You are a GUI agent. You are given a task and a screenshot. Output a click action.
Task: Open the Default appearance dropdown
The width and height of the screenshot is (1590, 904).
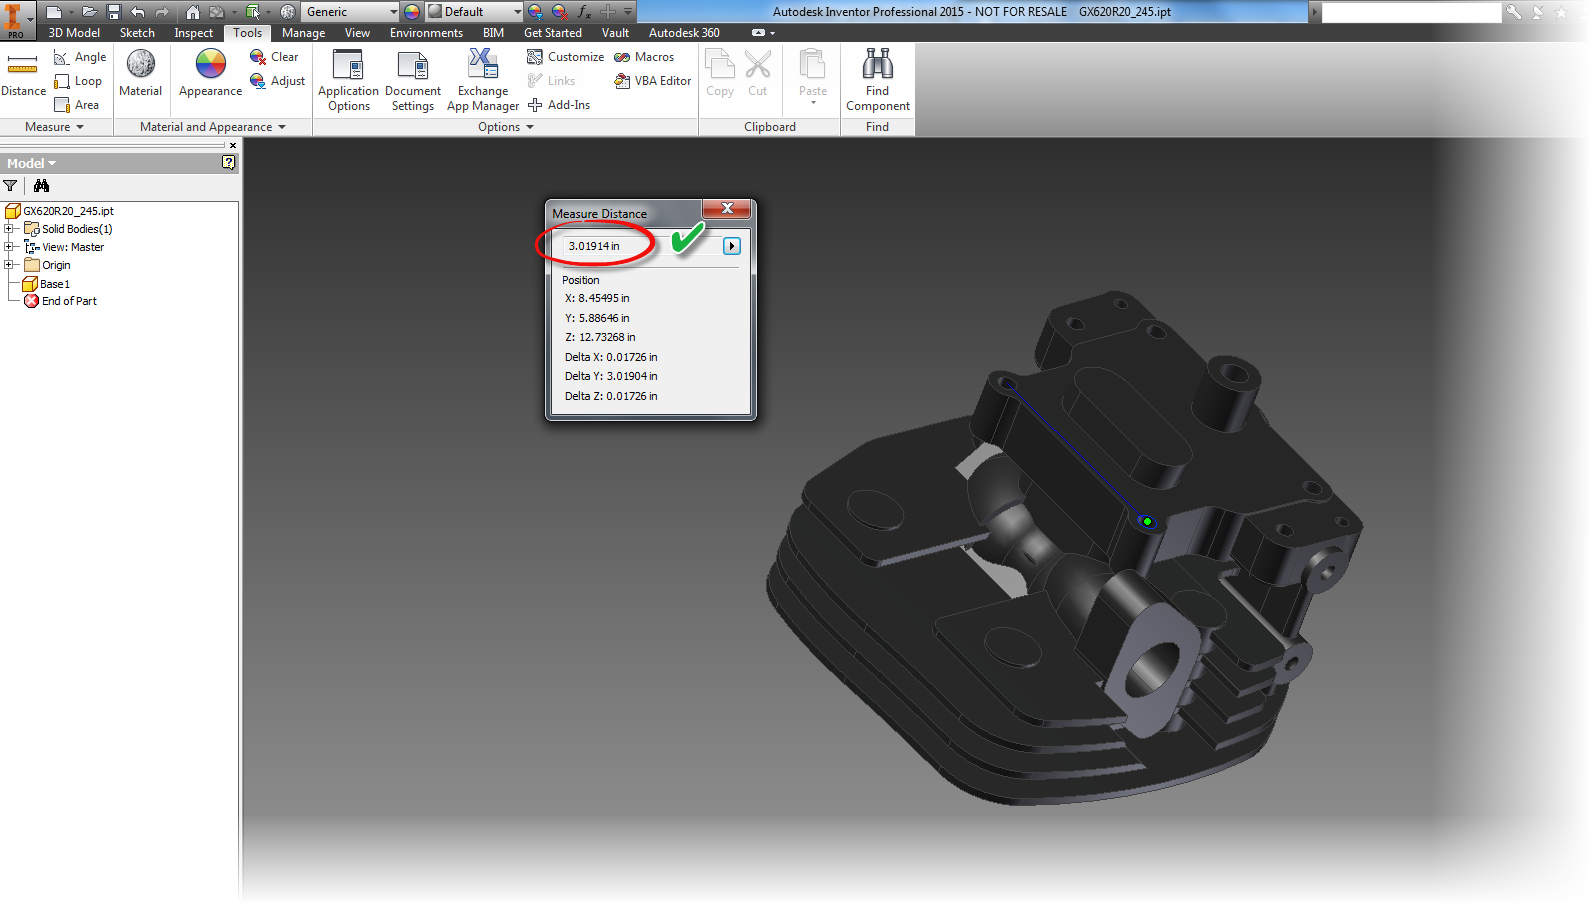[x=475, y=12]
